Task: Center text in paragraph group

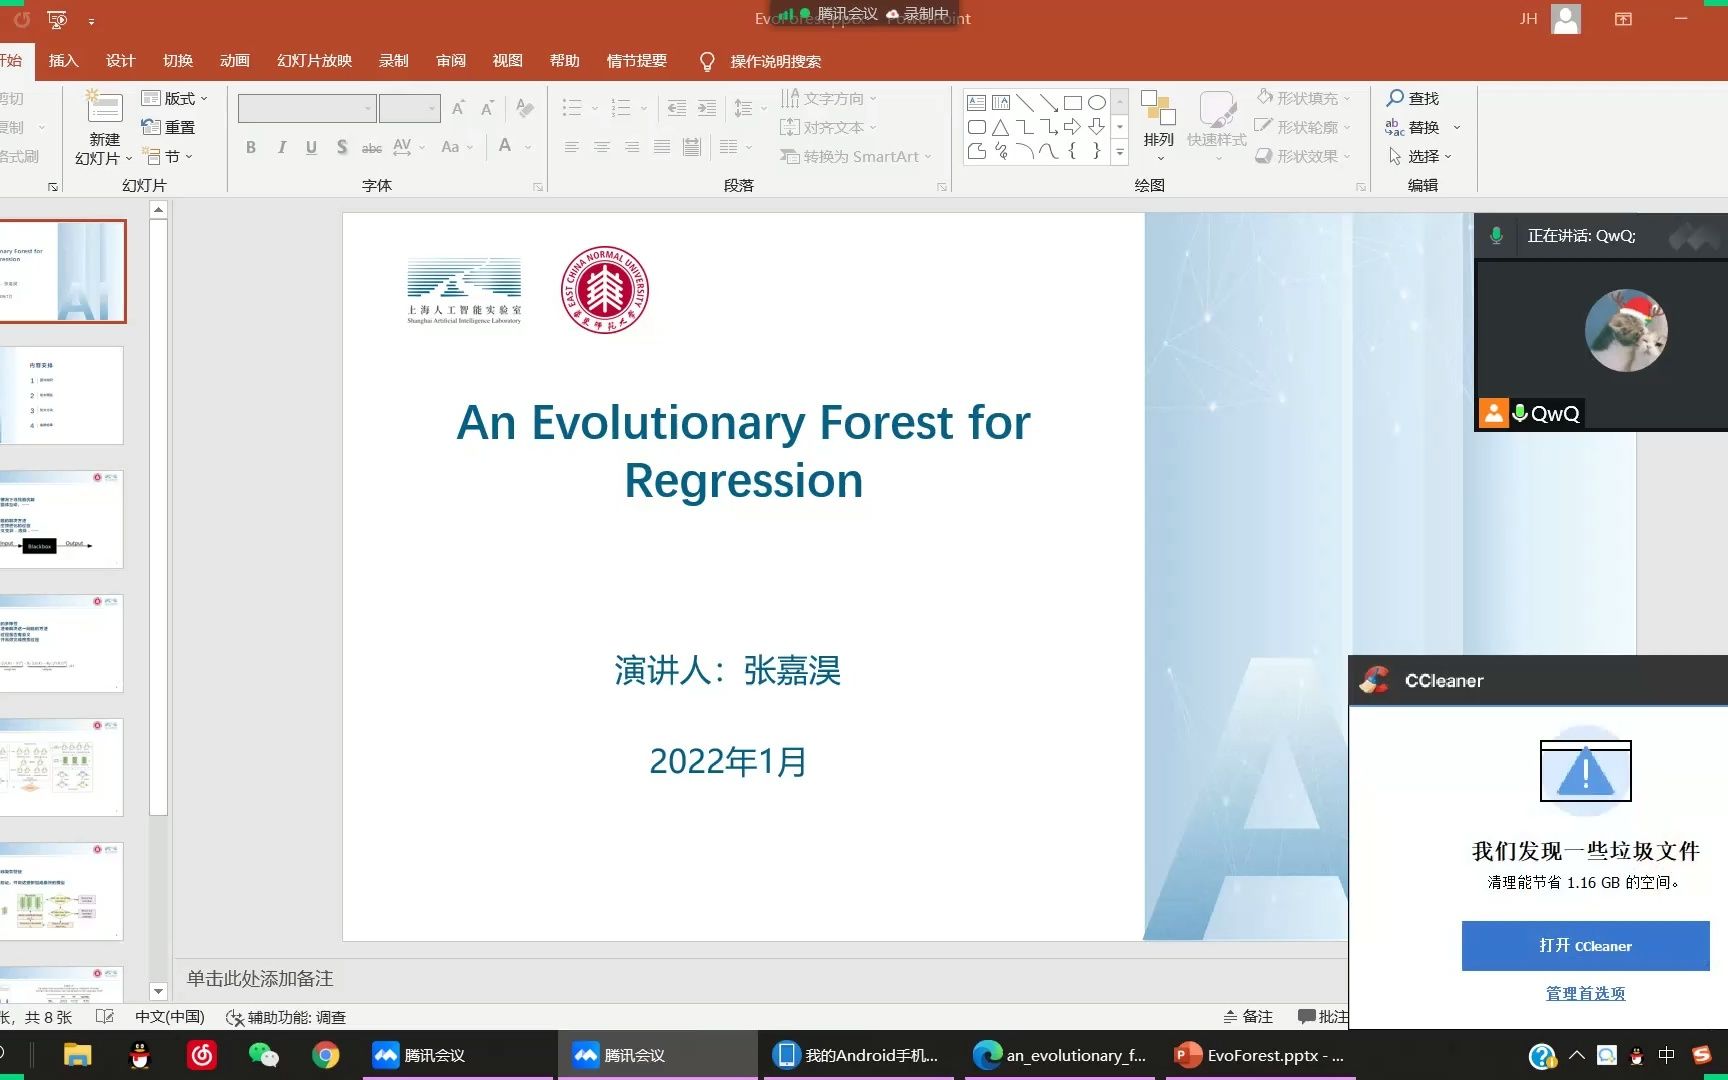Action: pyautogui.click(x=602, y=147)
